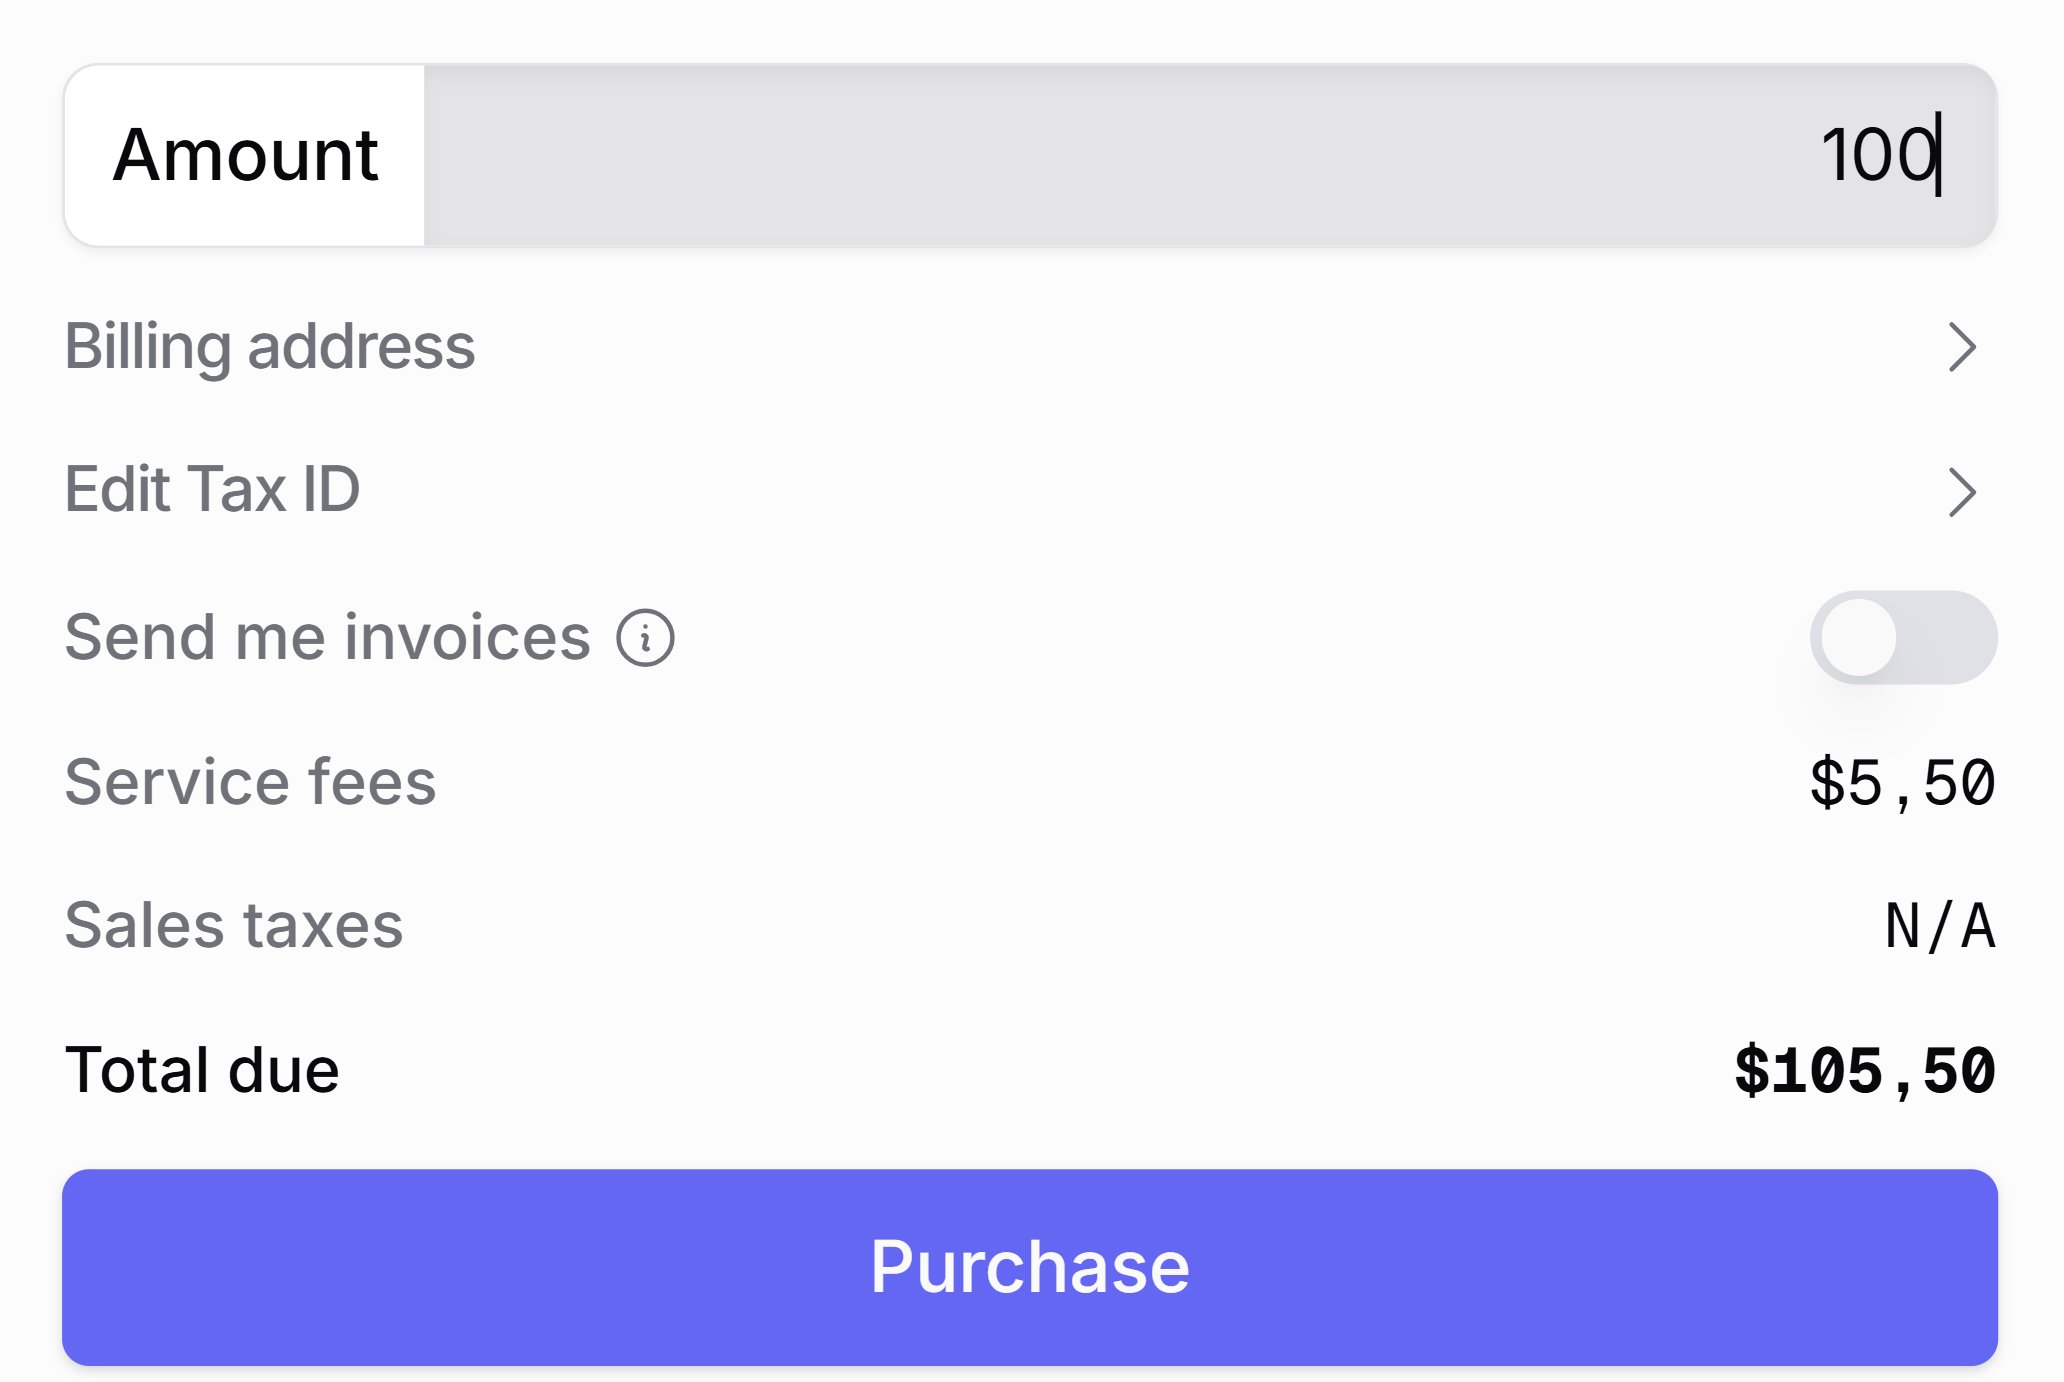
Task: Click the Billing address chevron arrow
Action: pyautogui.click(x=1962, y=347)
